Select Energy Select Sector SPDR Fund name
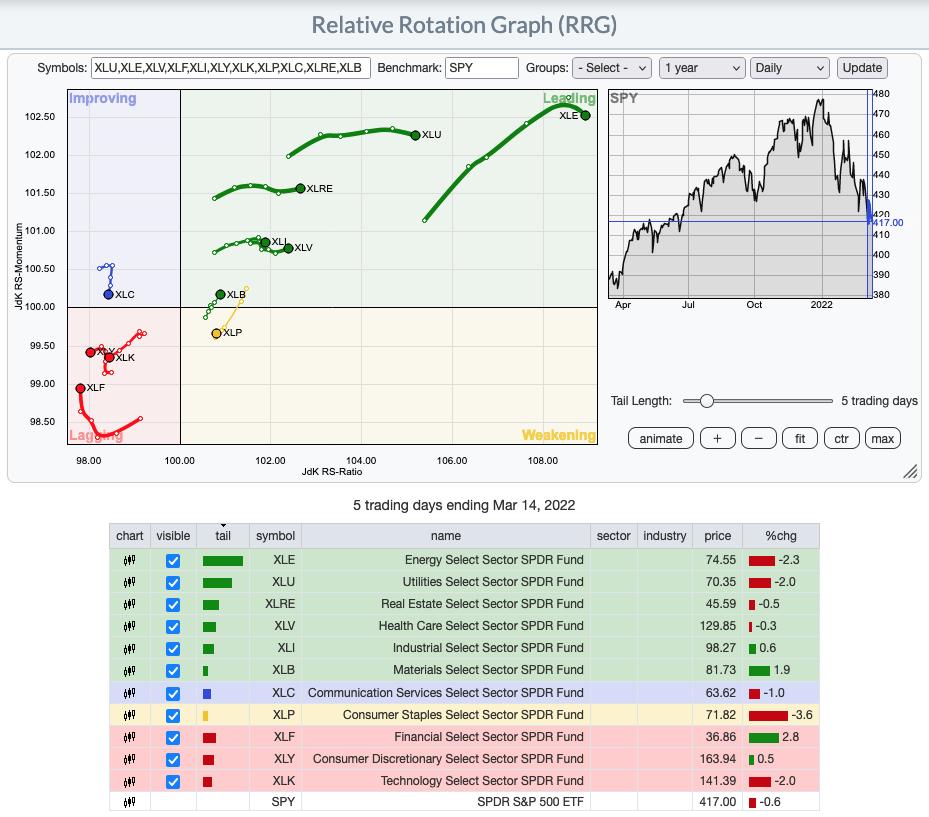Image resolution: width=929 pixels, height=817 pixels. click(494, 560)
